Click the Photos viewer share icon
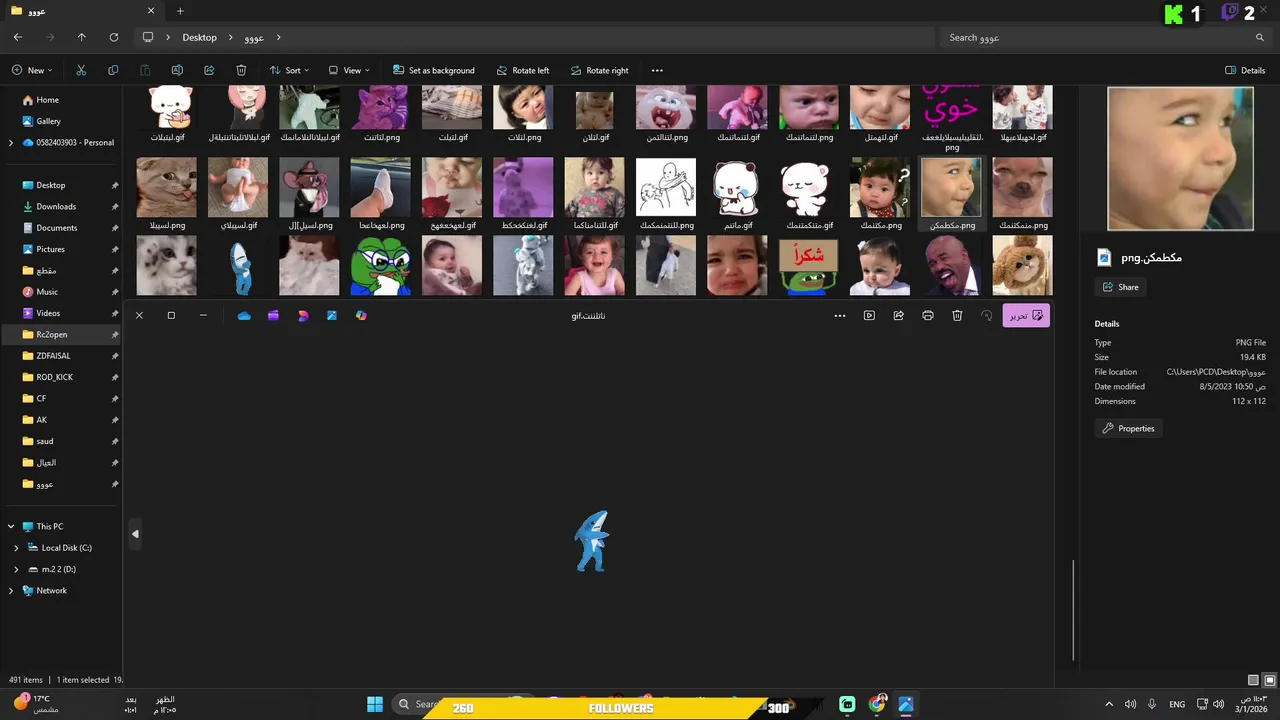Image resolution: width=1280 pixels, height=720 pixels. [x=899, y=315]
